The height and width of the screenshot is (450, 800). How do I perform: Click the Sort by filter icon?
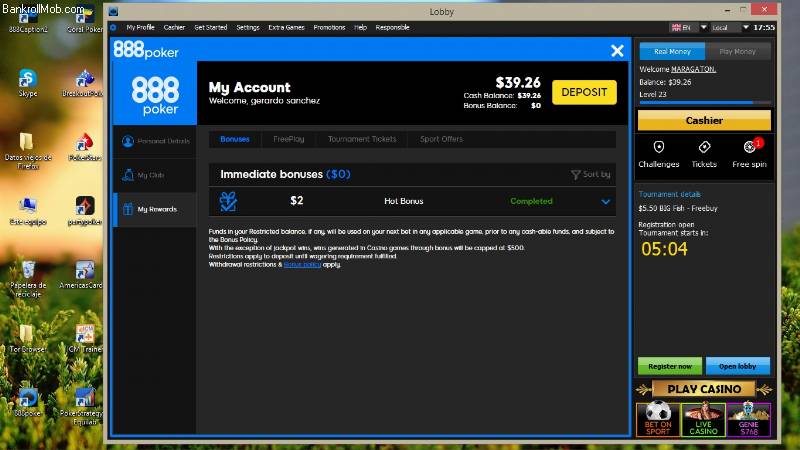(x=576, y=174)
